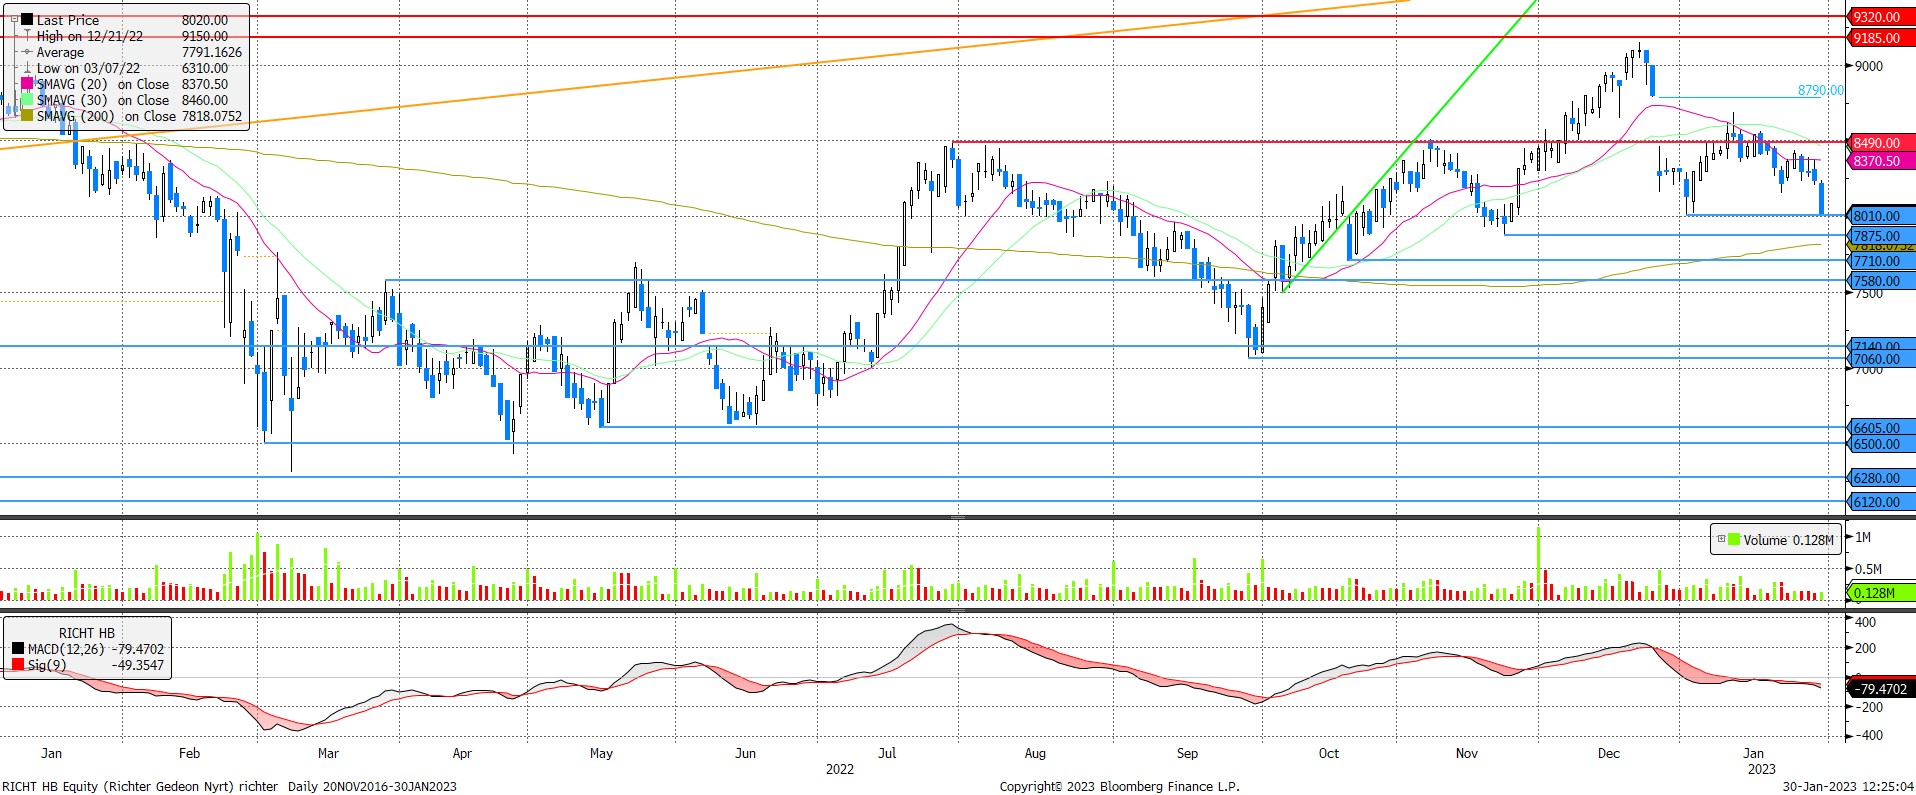Collapse the Last Price legend tree
Screen dimensions: 1916x795
pyautogui.click(x=14, y=20)
